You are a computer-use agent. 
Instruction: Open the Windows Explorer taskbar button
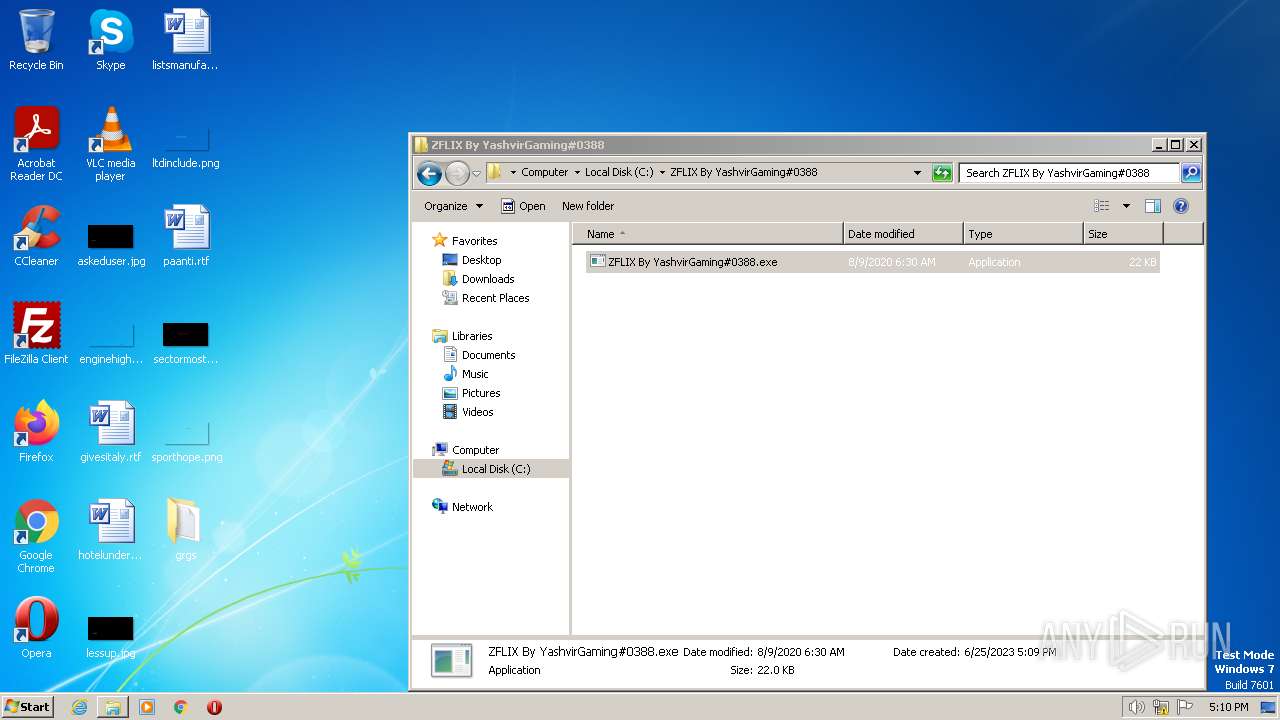(x=112, y=707)
